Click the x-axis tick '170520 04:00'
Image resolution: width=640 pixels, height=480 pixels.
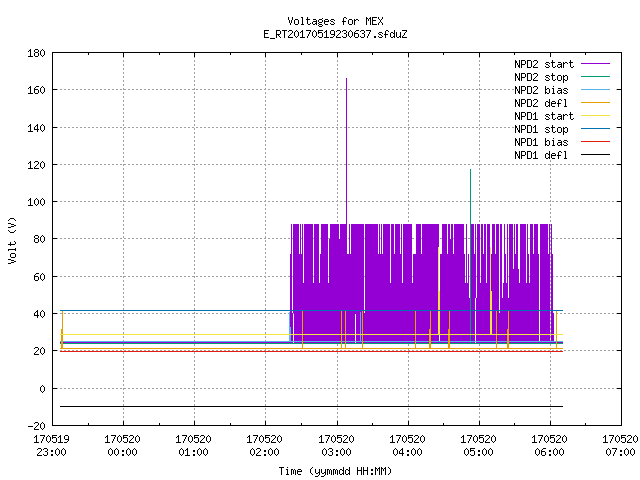pos(407,446)
